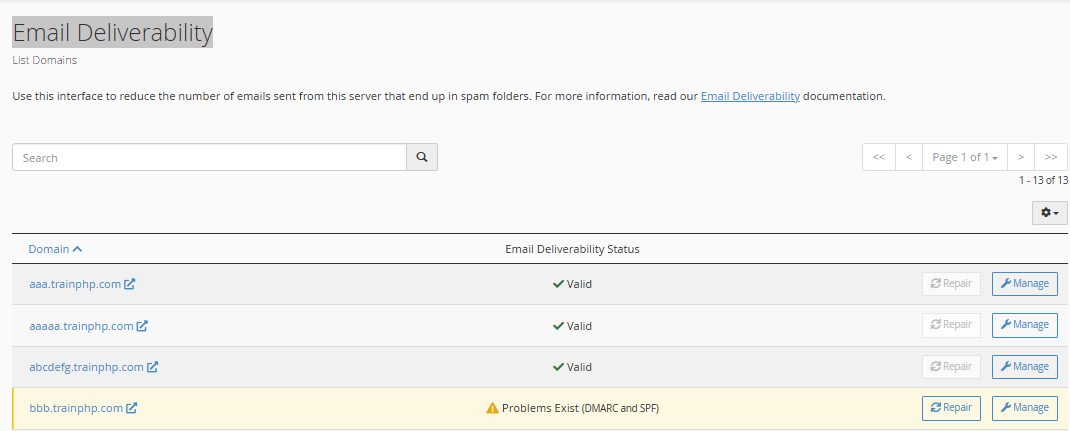Screen dimensions: 1070x431
Task: Click the warning icon for bbb.trainphp.com
Action: coord(492,408)
